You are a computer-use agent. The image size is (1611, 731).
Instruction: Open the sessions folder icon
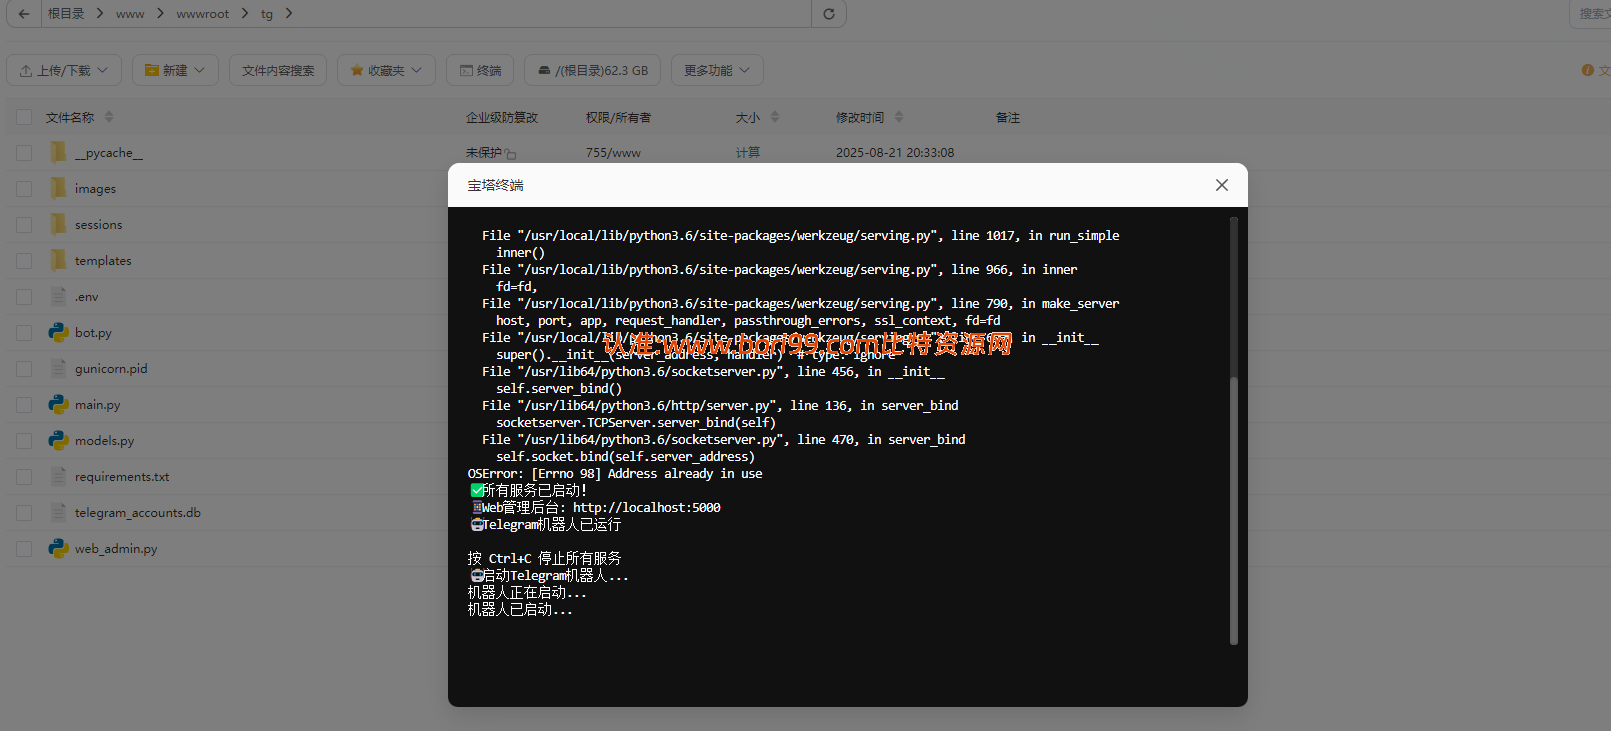click(58, 225)
